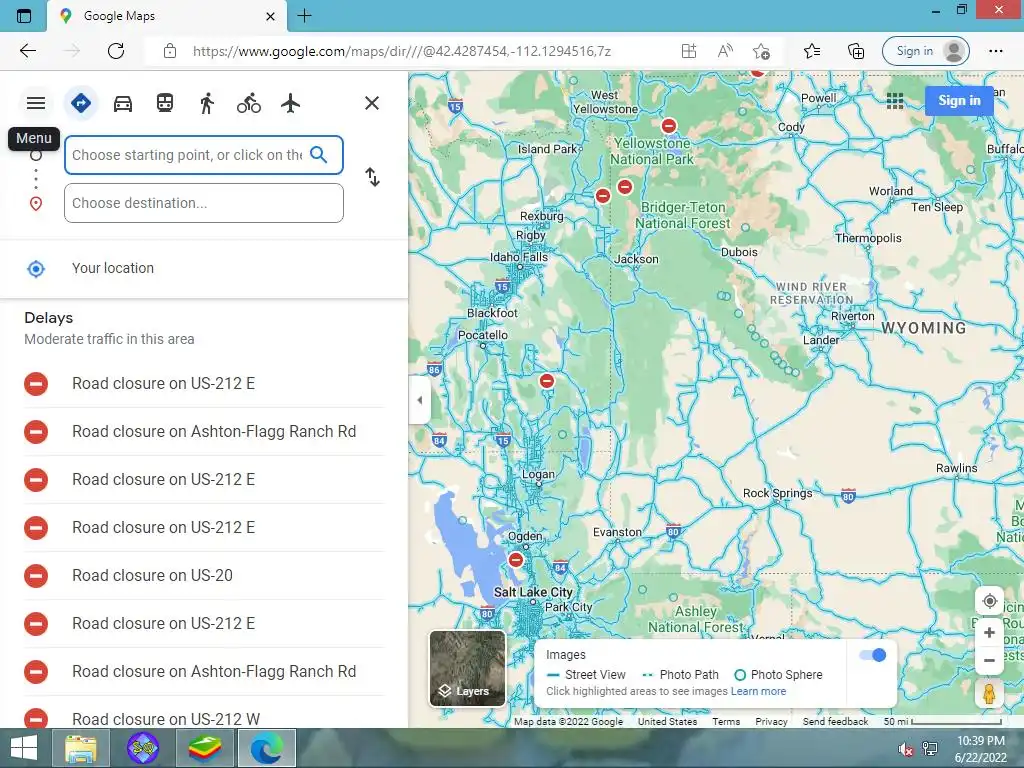Close the Google Maps tab
1024x768 pixels.
point(270,16)
